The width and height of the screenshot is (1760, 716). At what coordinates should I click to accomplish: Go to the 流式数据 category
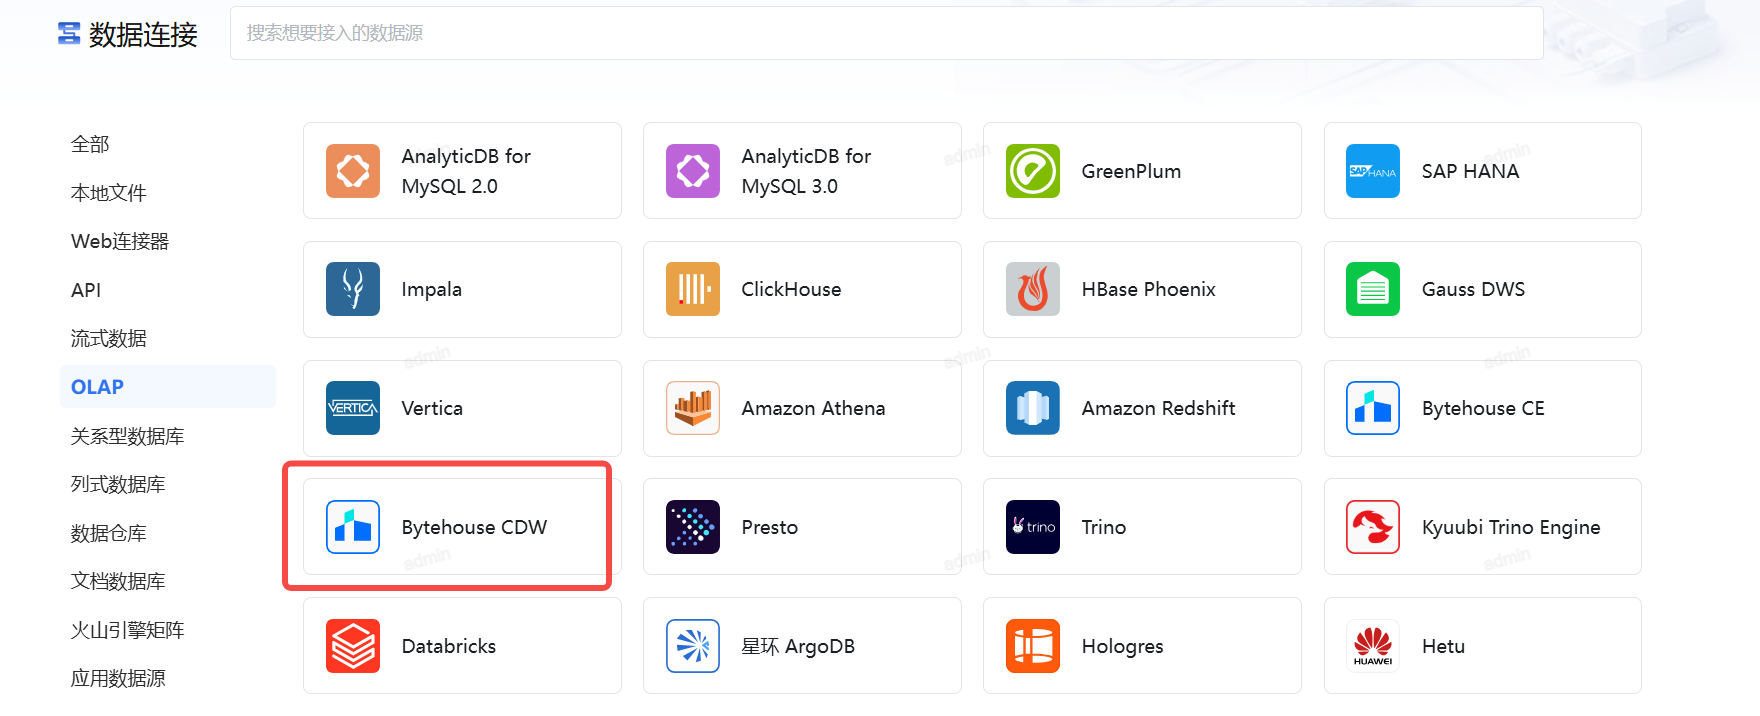coord(108,338)
